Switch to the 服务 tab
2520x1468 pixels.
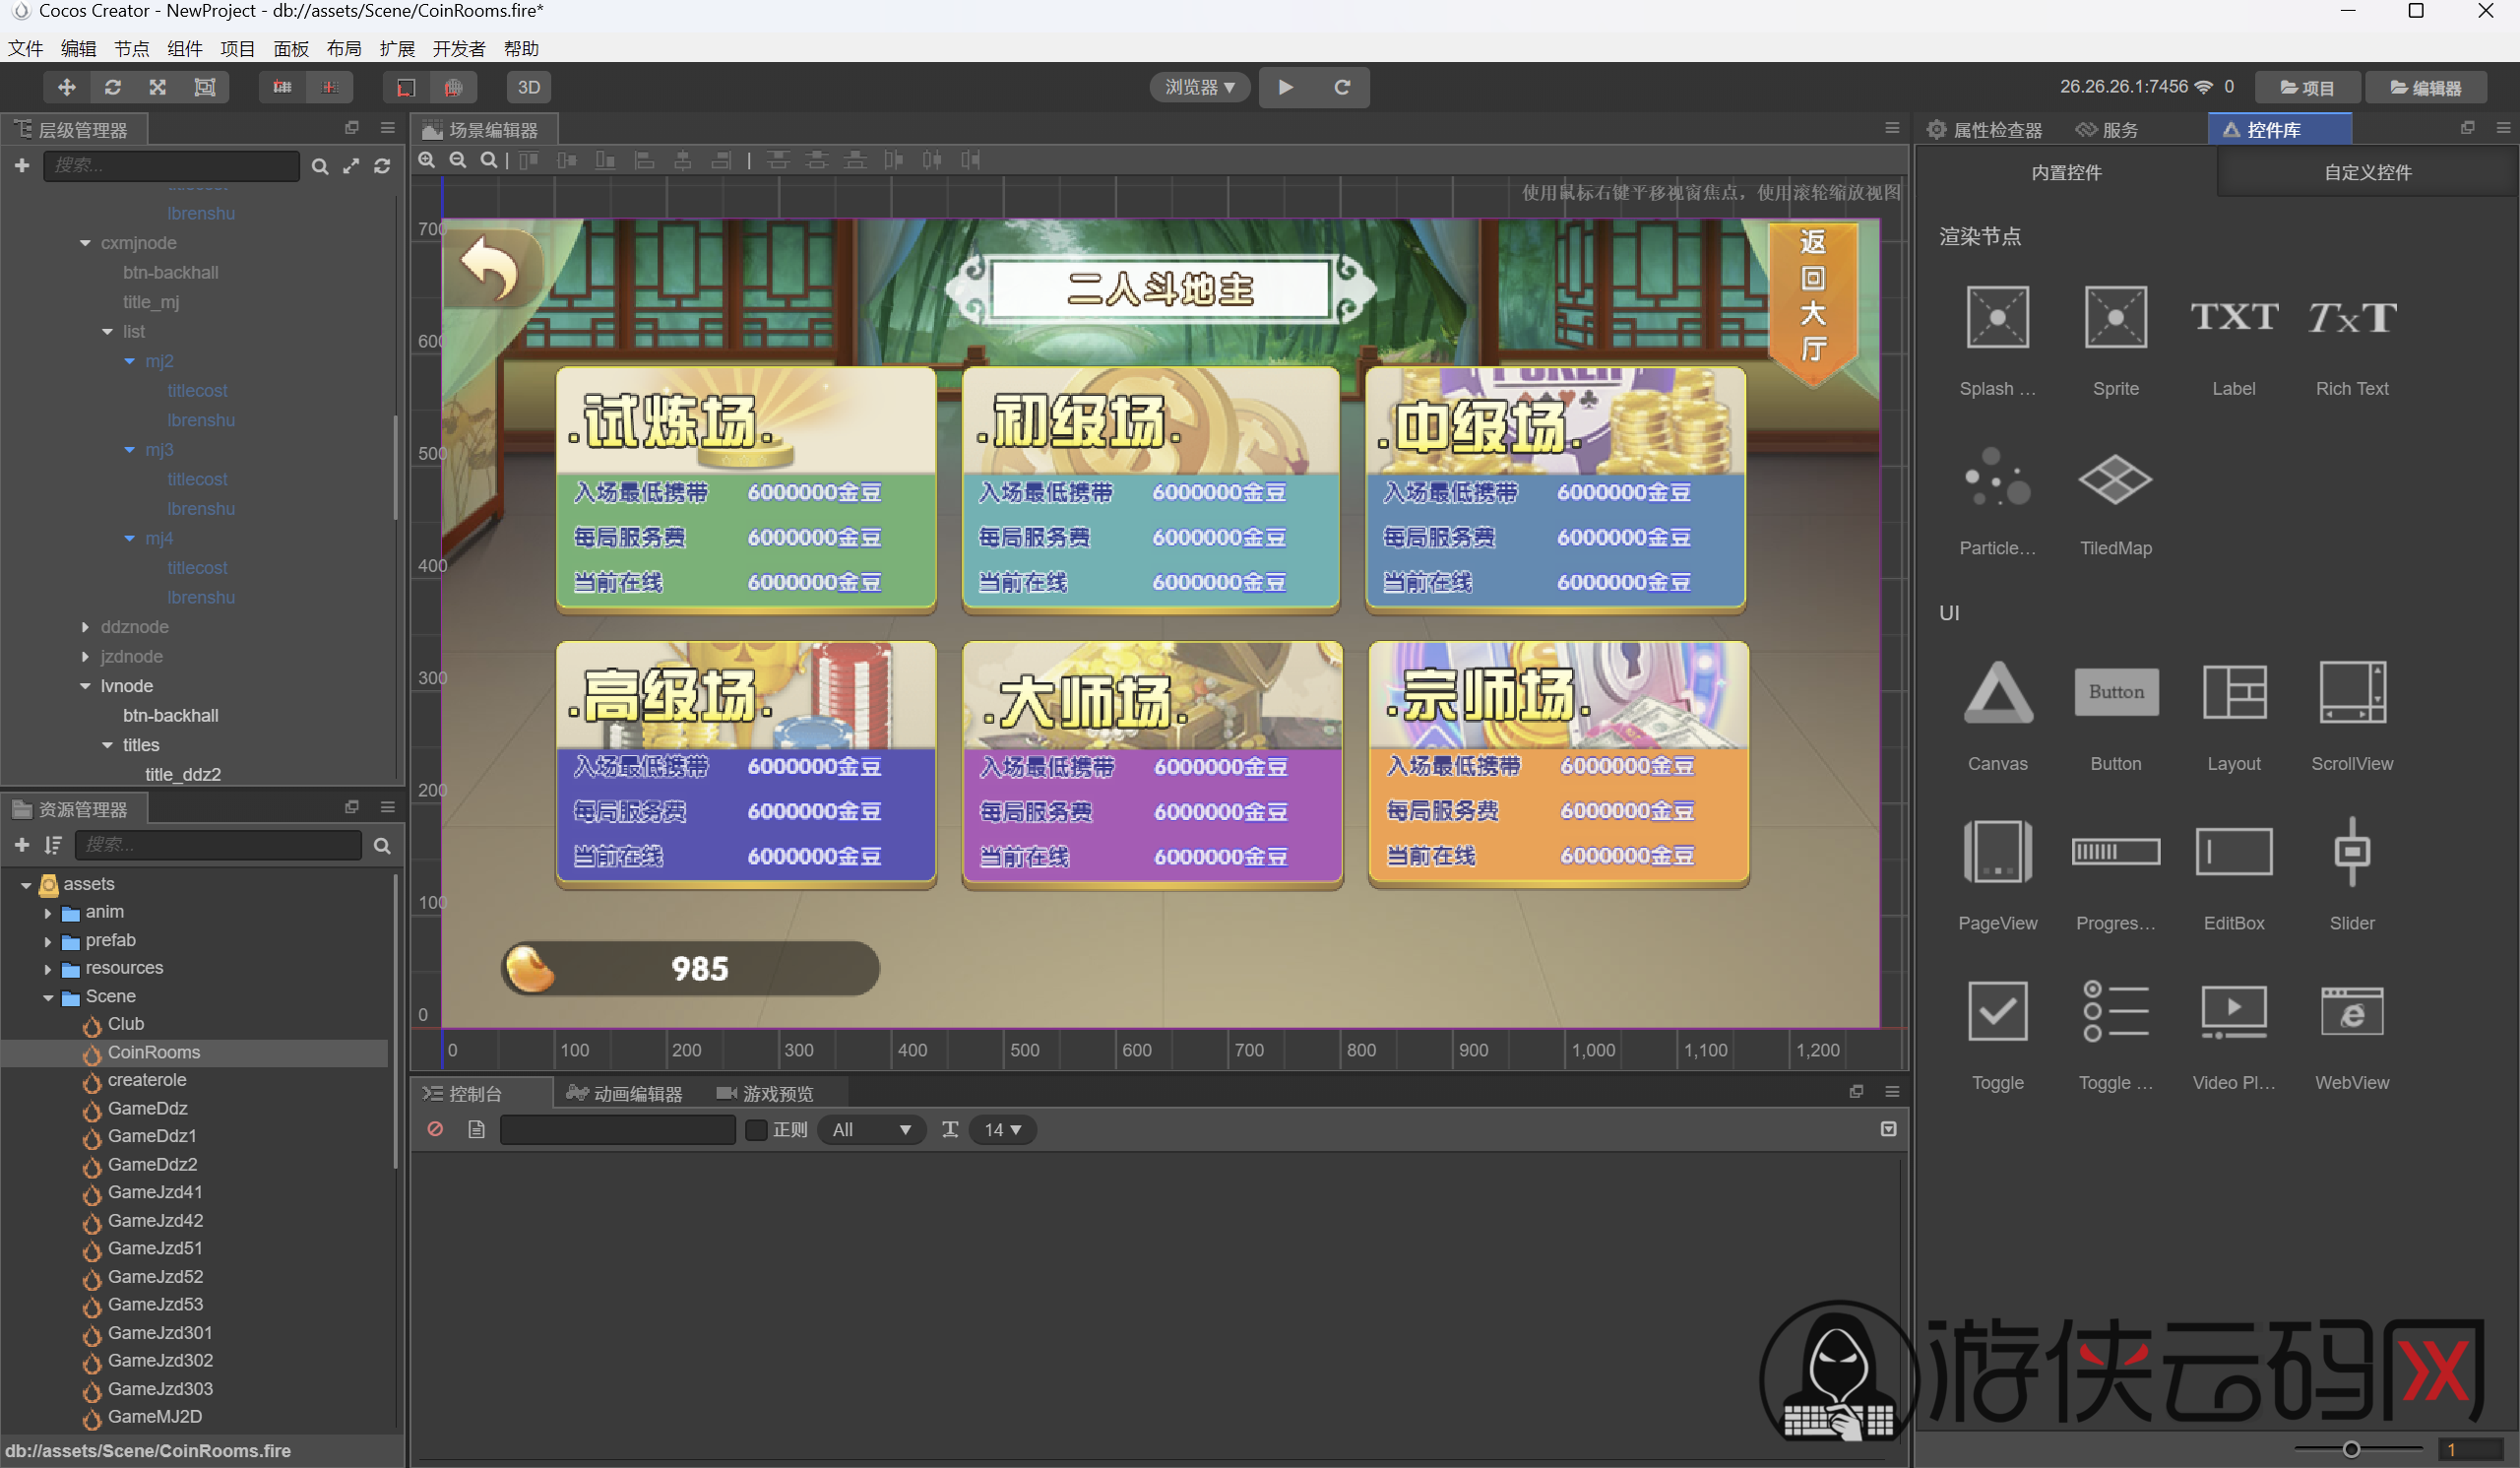(x=2108, y=130)
